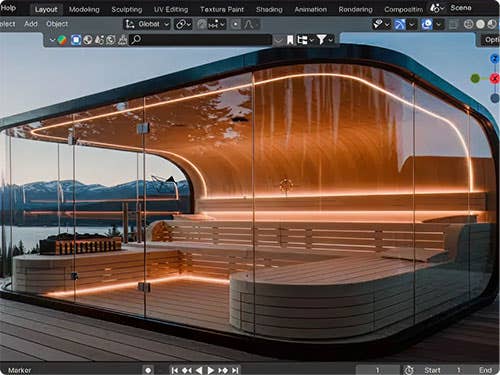Toggle the blue highlighted filter icon

[76, 40]
